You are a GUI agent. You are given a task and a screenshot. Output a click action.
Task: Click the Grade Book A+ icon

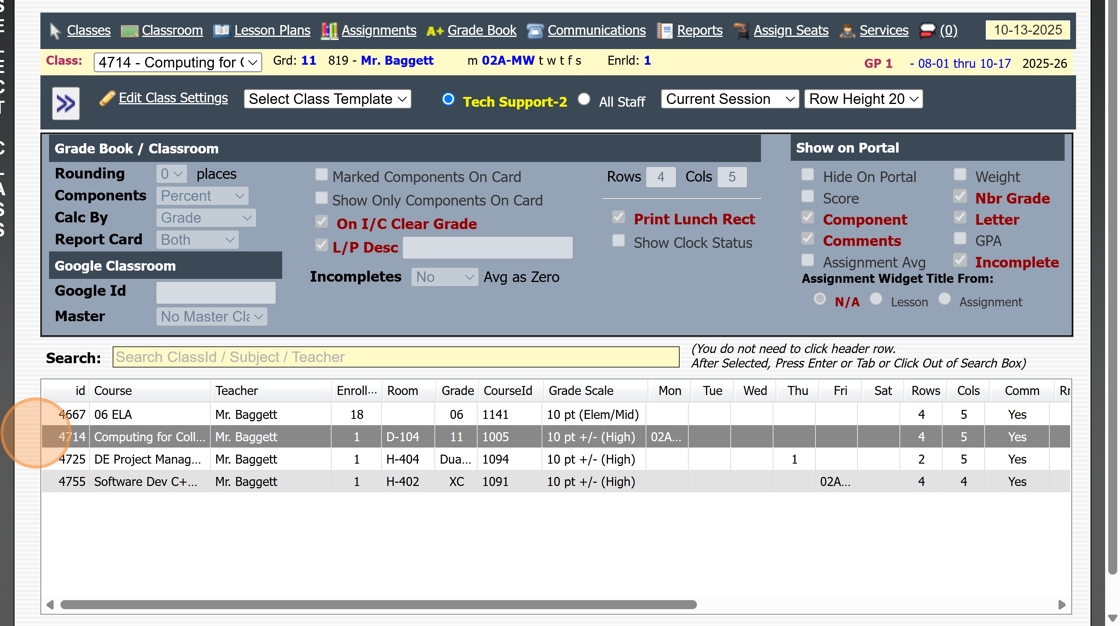coord(435,31)
